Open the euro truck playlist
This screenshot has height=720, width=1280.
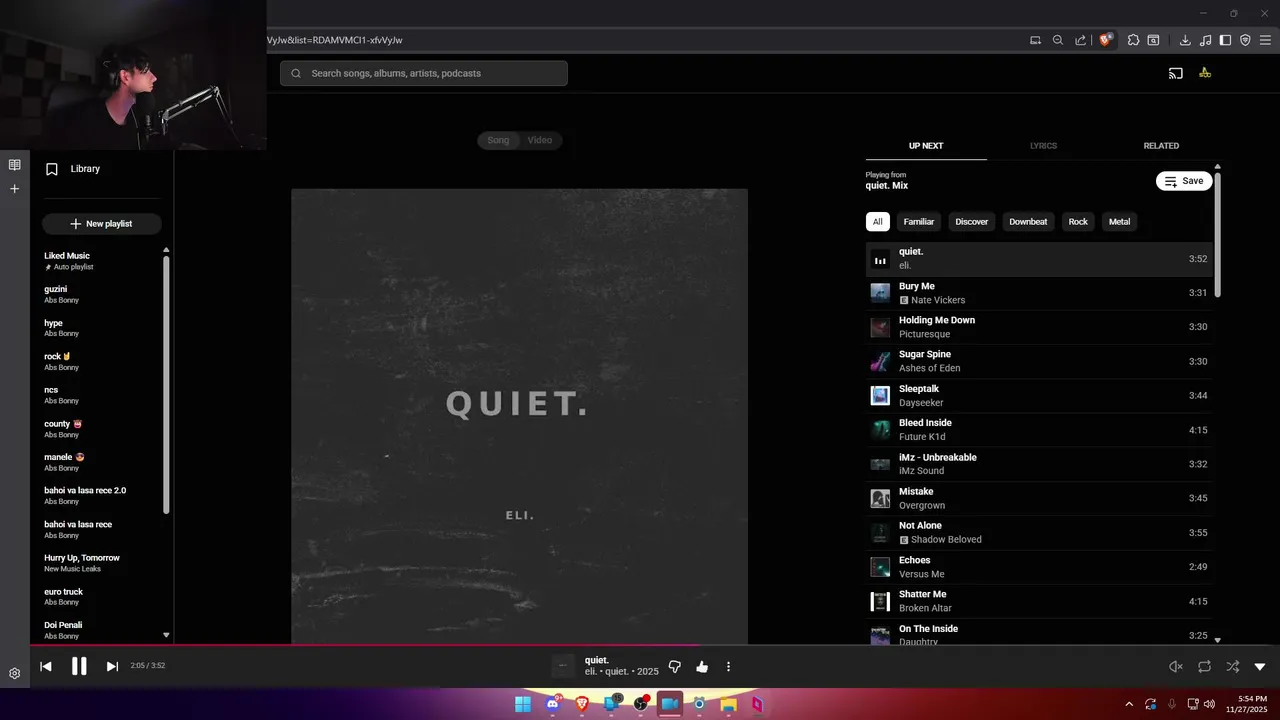(100, 597)
